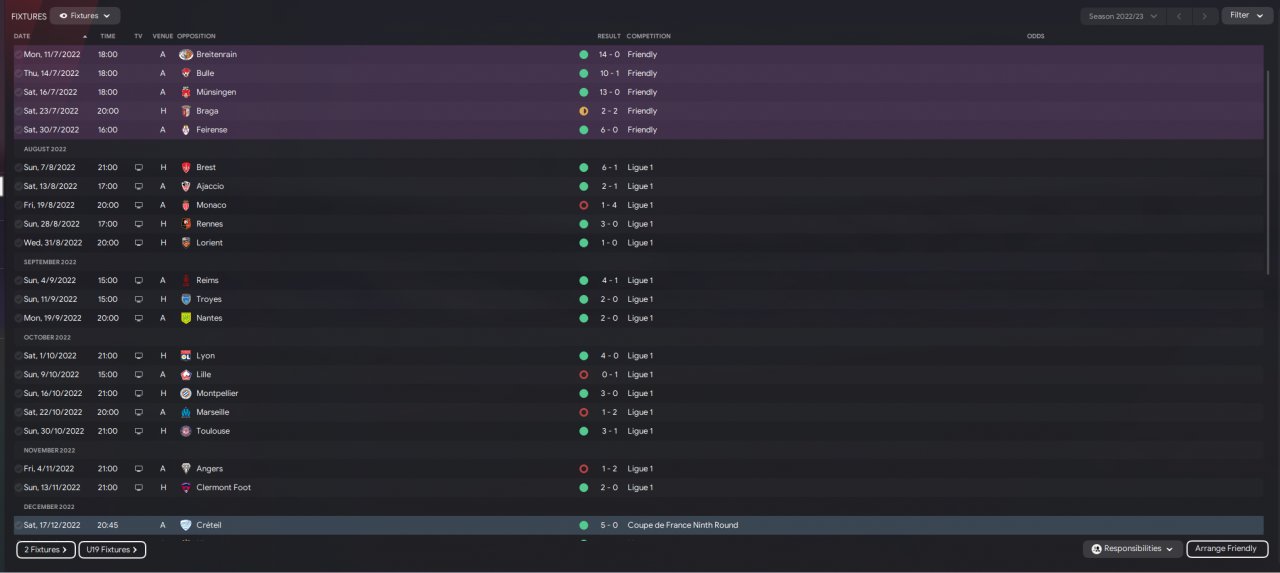Tick the checkbox for Mon 11/7/2022 Breitenrain fixture
The width and height of the screenshot is (1280, 573).
(18, 55)
